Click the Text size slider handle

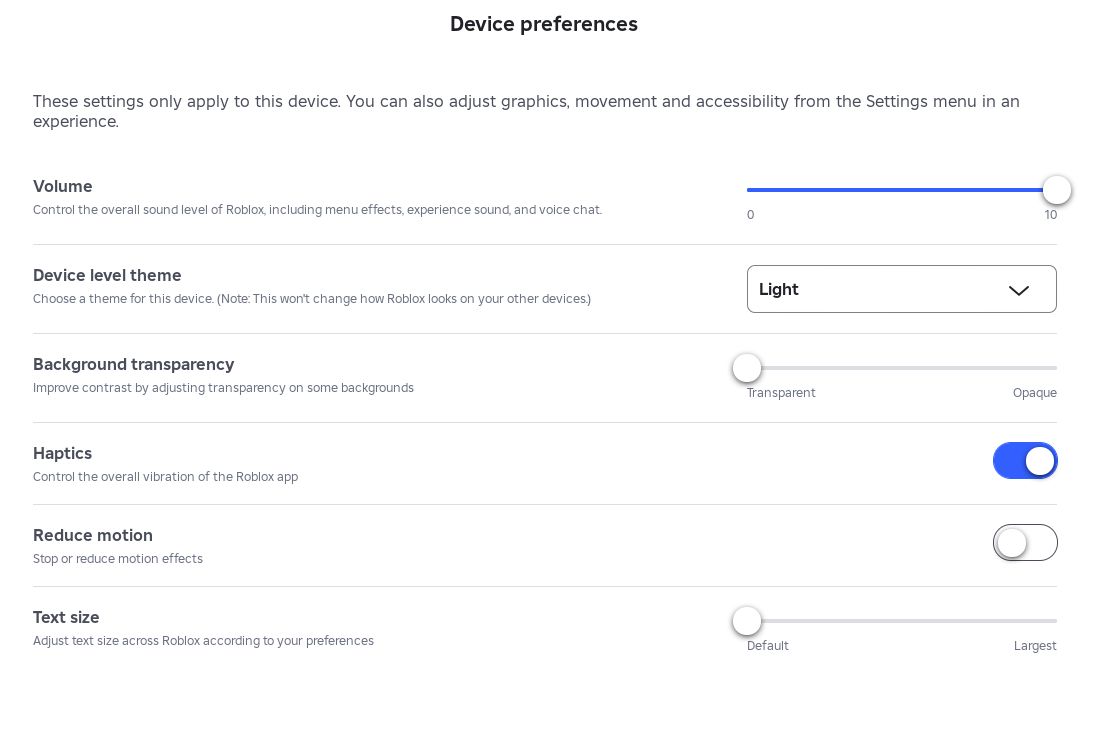tap(747, 621)
